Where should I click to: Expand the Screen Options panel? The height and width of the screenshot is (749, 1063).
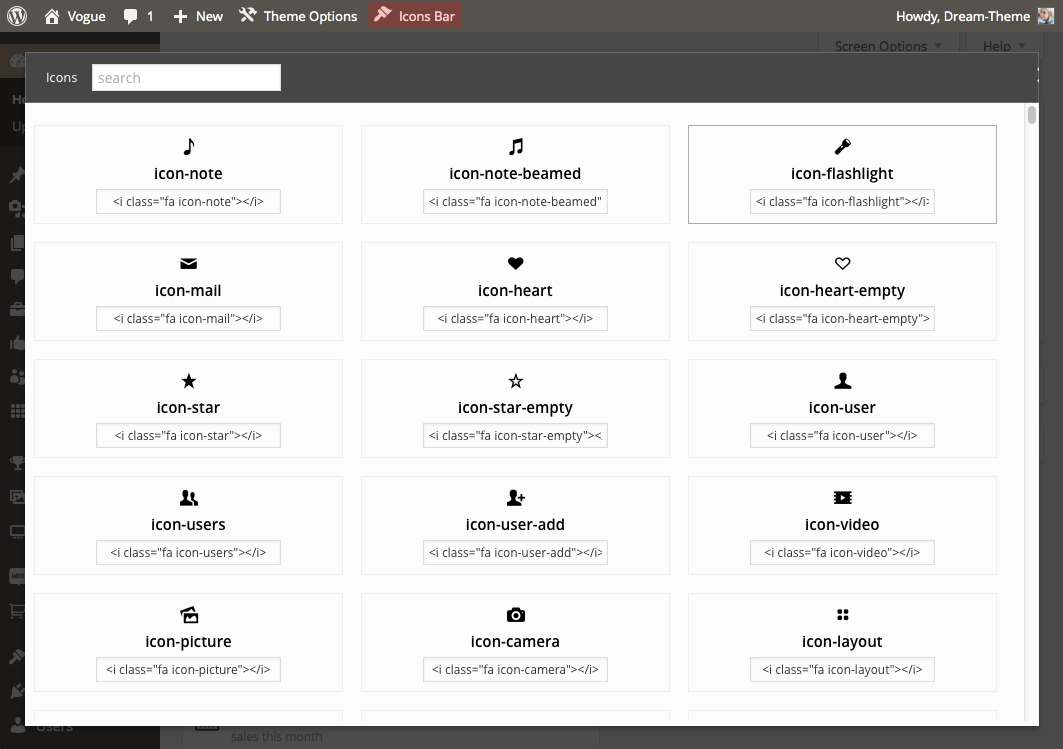(x=888, y=46)
